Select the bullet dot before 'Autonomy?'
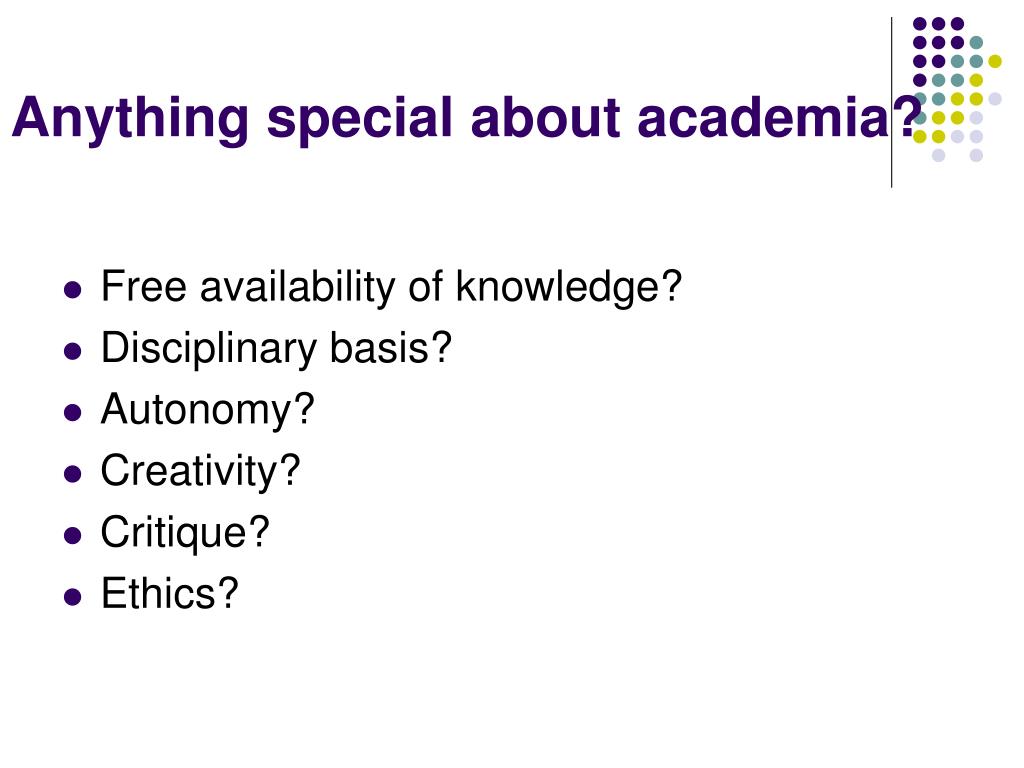The image size is (1024, 768). click(x=72, y=413)
